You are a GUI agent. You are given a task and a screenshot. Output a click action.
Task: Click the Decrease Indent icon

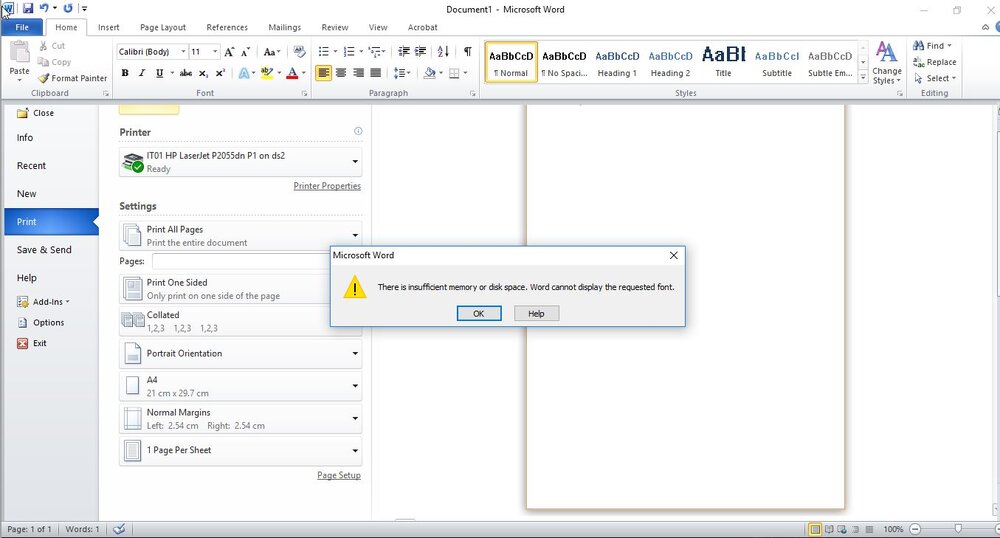[x=404, y=52]
